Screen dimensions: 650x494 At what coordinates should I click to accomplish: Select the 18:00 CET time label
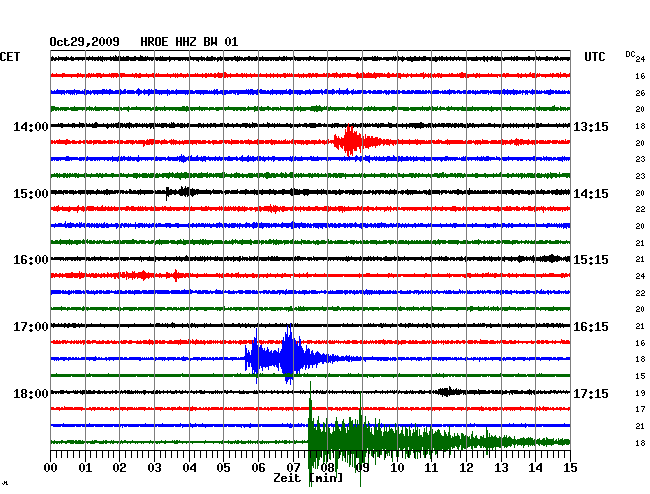[x=31, y=393]
